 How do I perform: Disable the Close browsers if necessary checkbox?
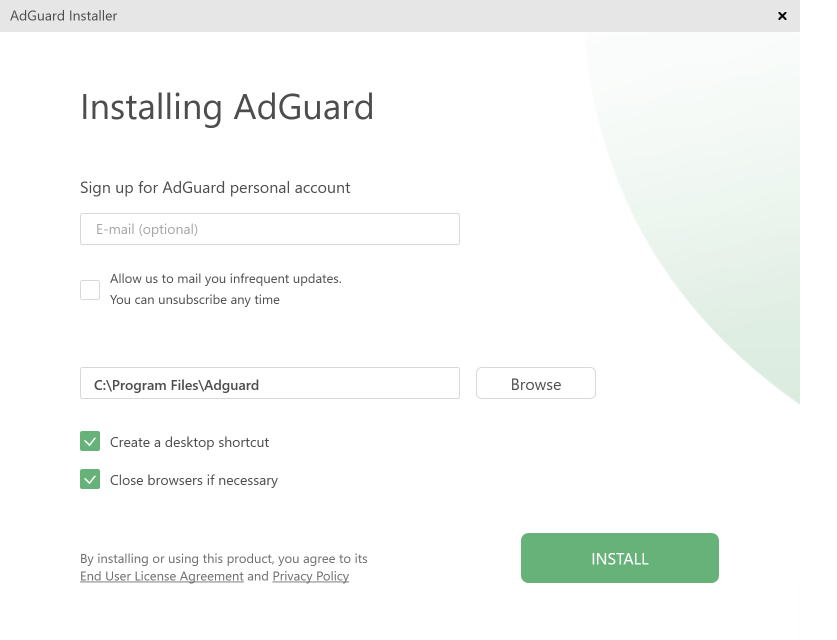tap(90, 480)
